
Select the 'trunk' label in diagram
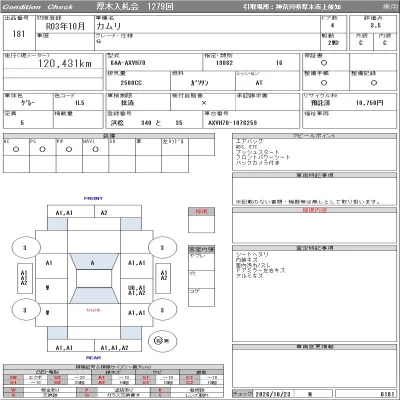pyautogui.click(x=93, y=310)
